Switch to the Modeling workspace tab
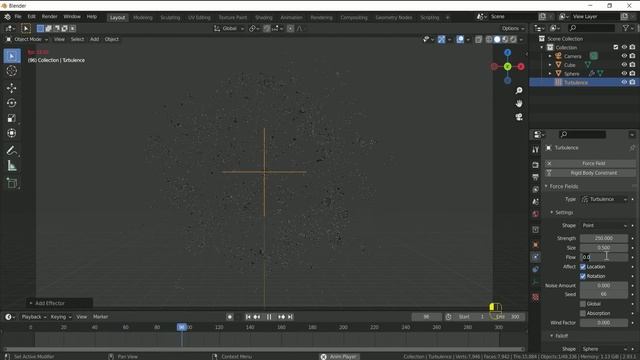 coord(143,18)
